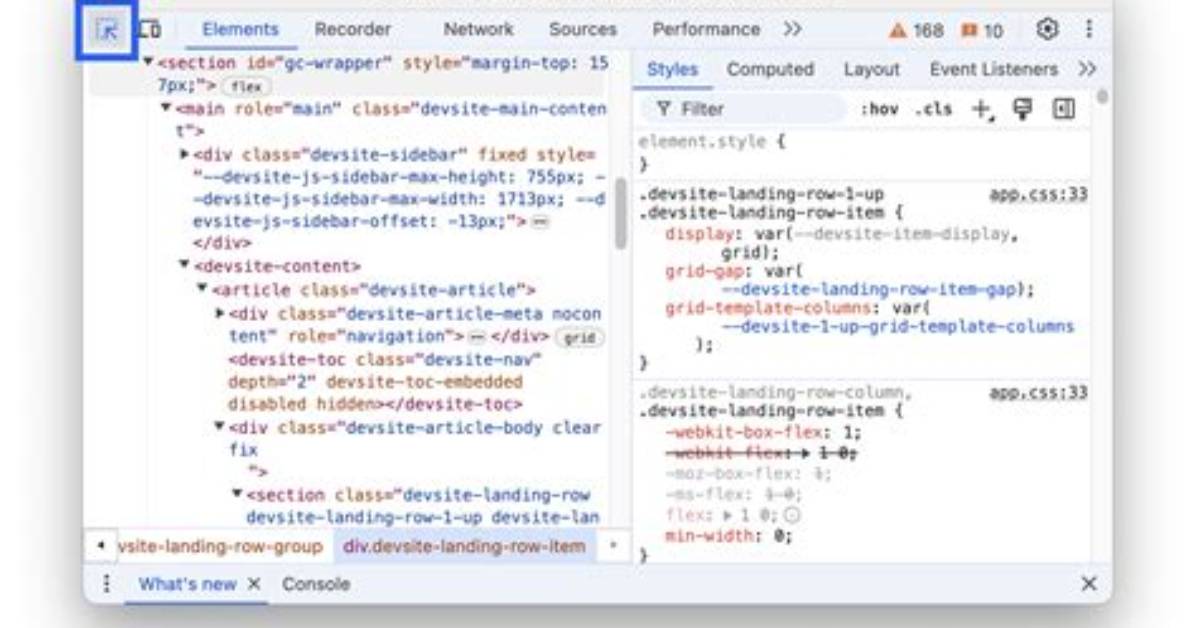Click the Elements tree vertical scrollbar
This screenshot has height=628, width=1196.
tap(620, 213)
